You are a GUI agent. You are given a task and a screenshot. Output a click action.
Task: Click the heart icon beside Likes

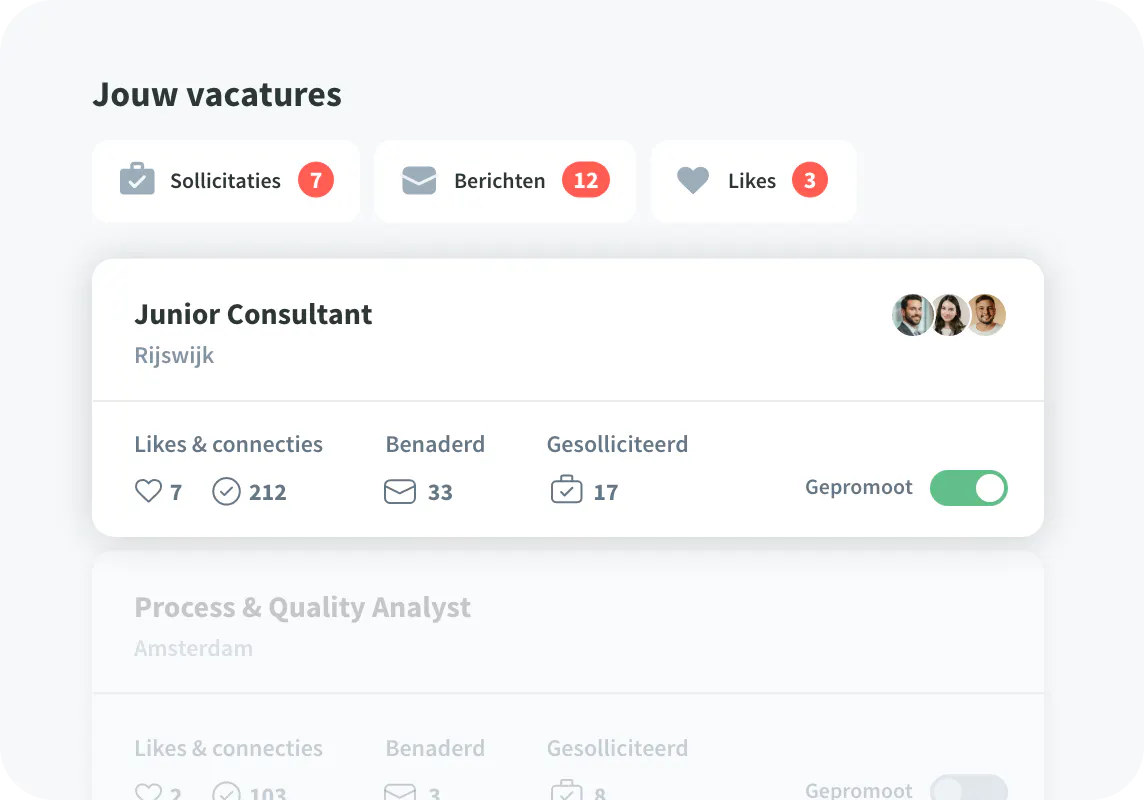[693, 181]
